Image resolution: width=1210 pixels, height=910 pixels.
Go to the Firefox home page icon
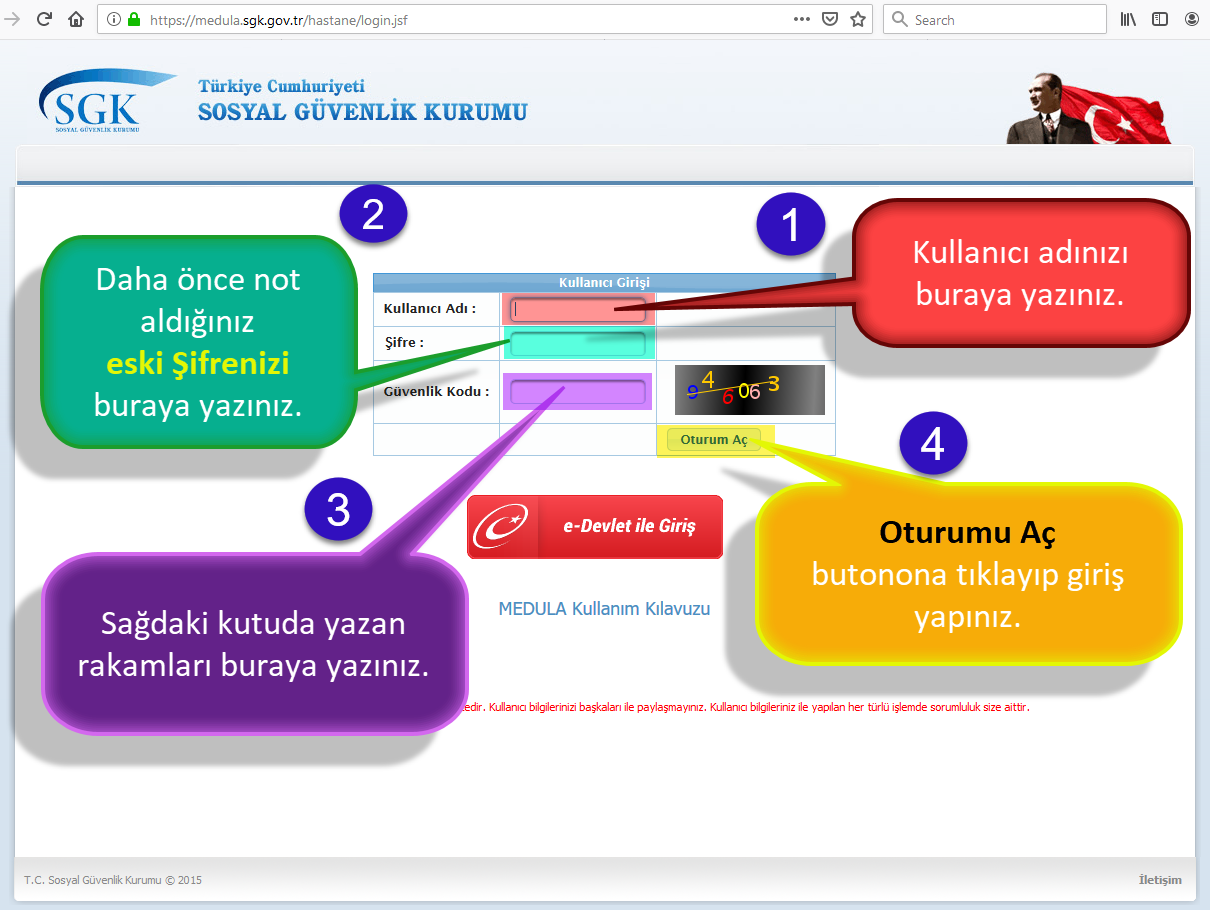(x=76, y=19)
